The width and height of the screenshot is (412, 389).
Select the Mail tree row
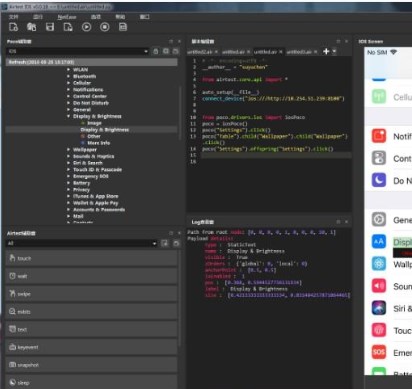point(78,216)
